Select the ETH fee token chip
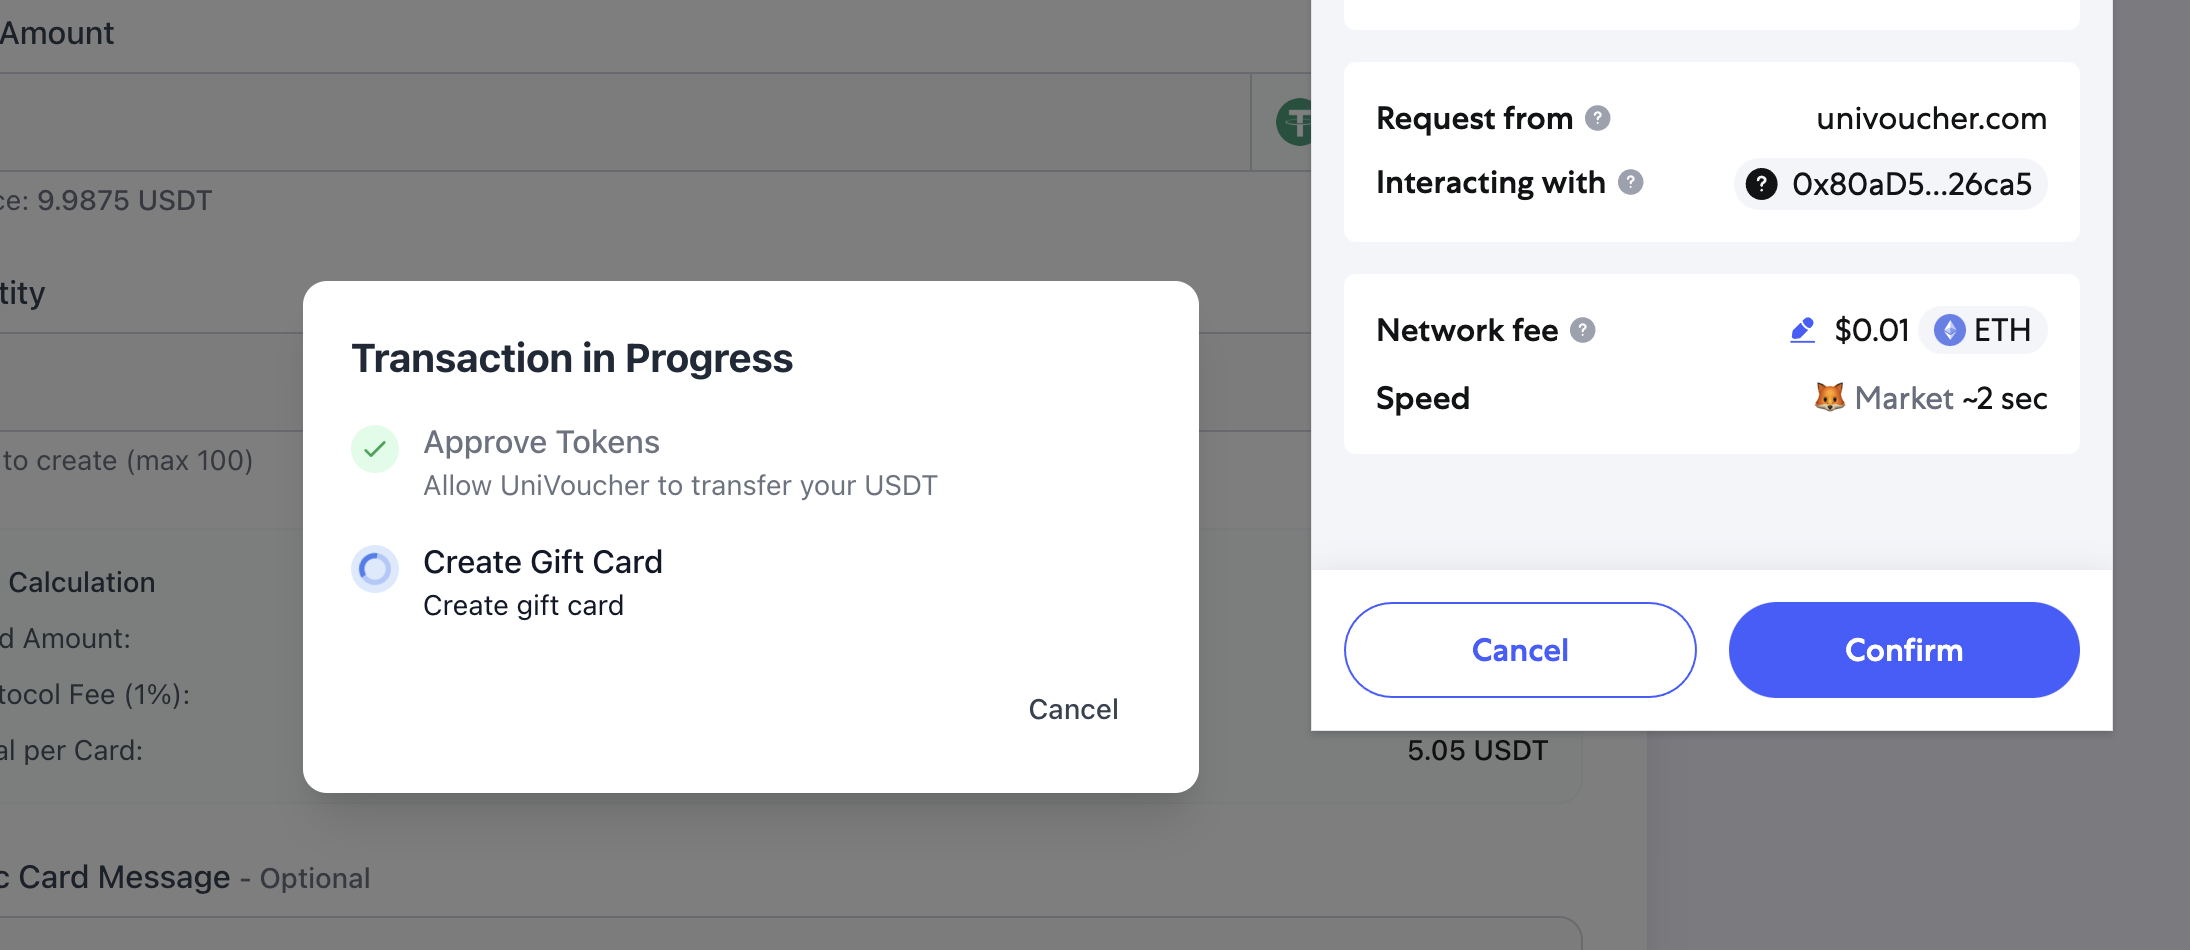Image resolution: width=2190 pixels, height=950 pixels. 1983,330
